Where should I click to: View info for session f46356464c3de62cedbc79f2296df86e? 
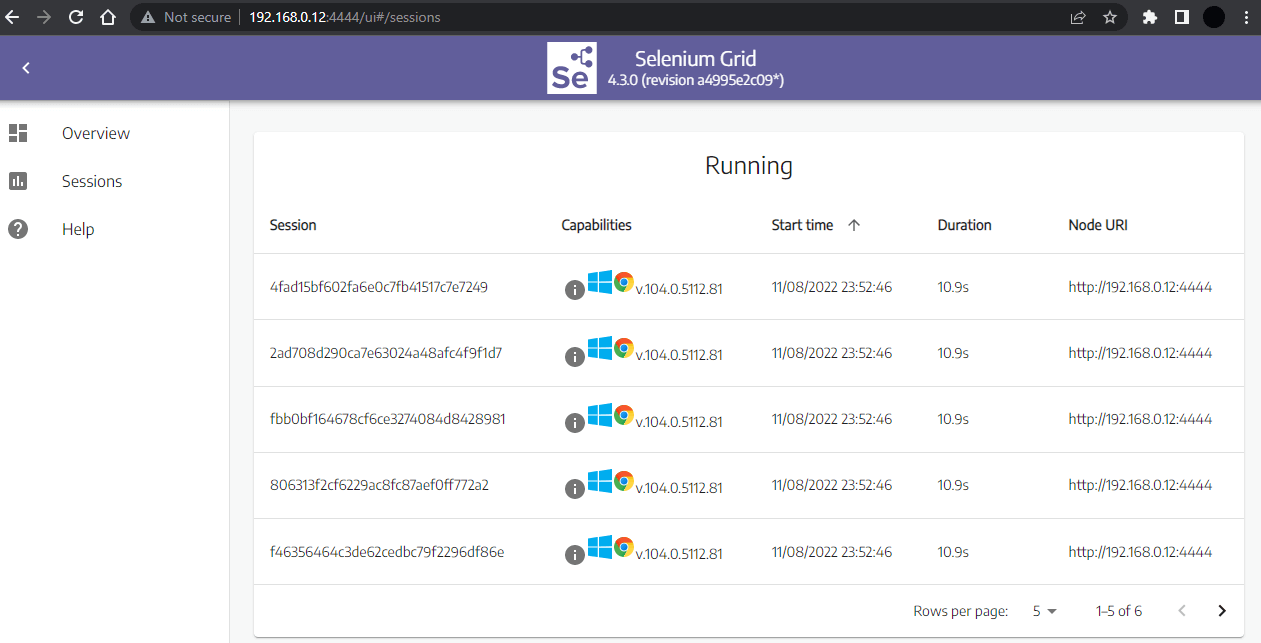click(574, 554)
